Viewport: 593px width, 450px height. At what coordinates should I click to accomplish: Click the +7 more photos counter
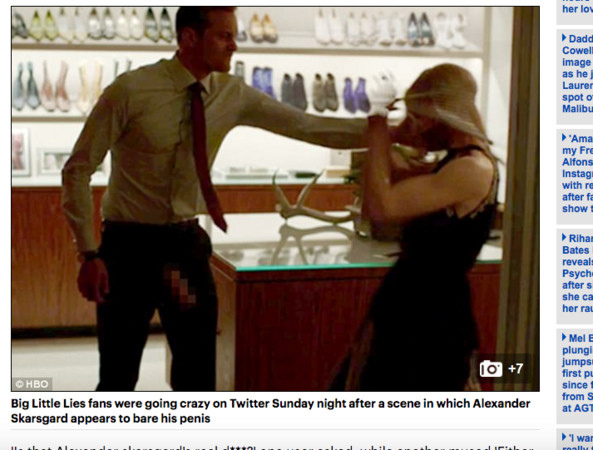[515, 369]
